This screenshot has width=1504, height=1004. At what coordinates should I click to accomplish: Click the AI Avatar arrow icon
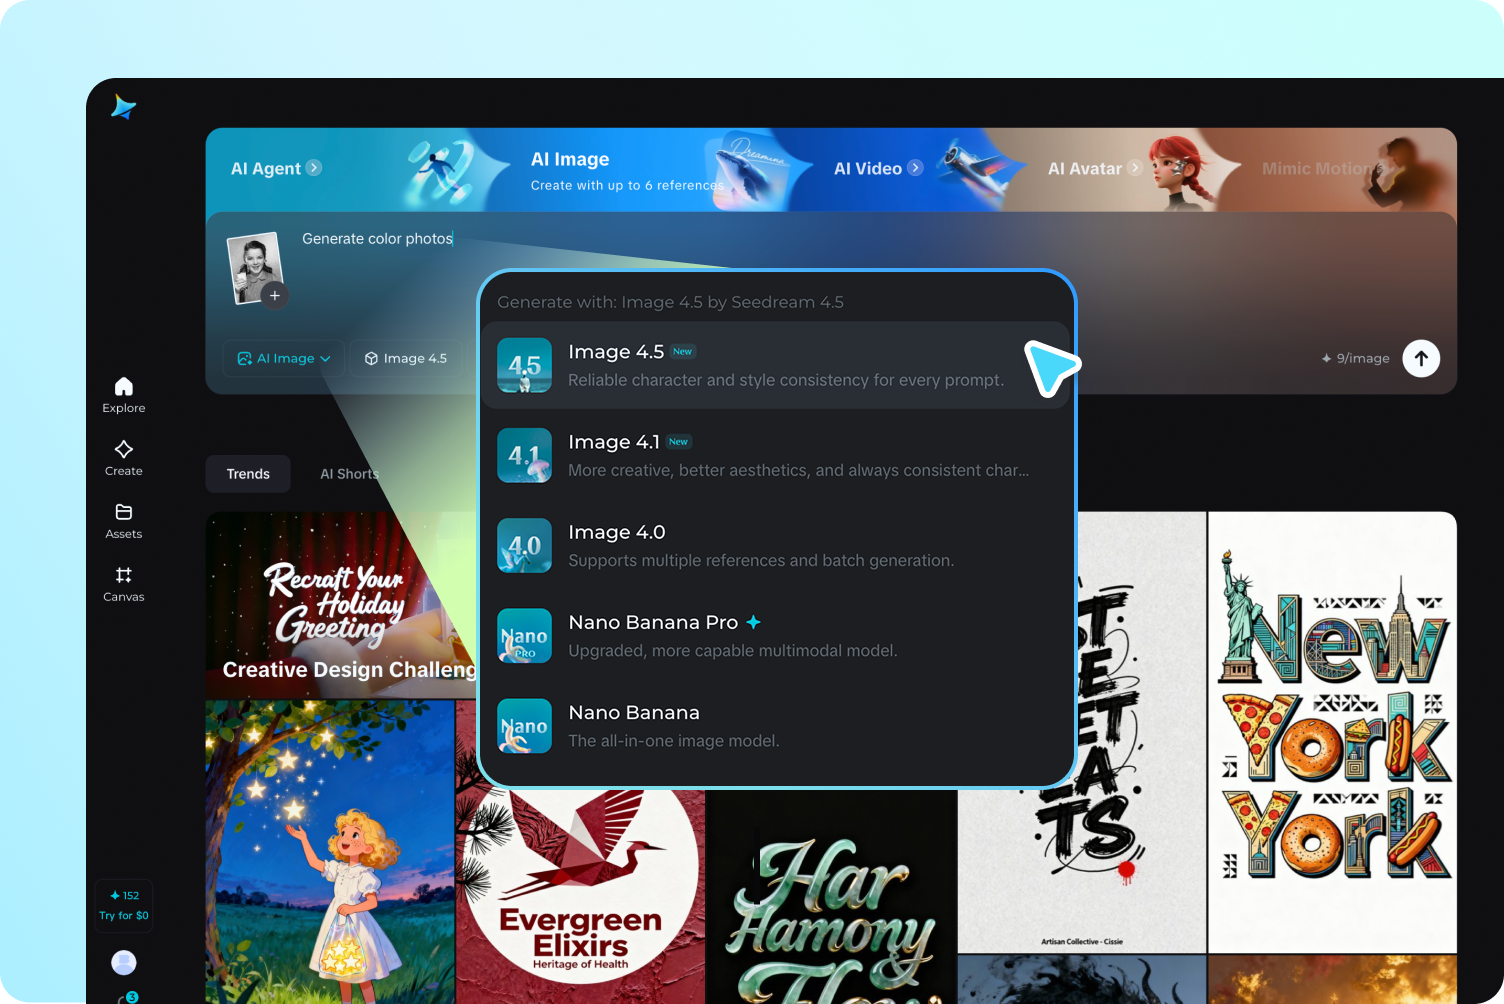1134,168
